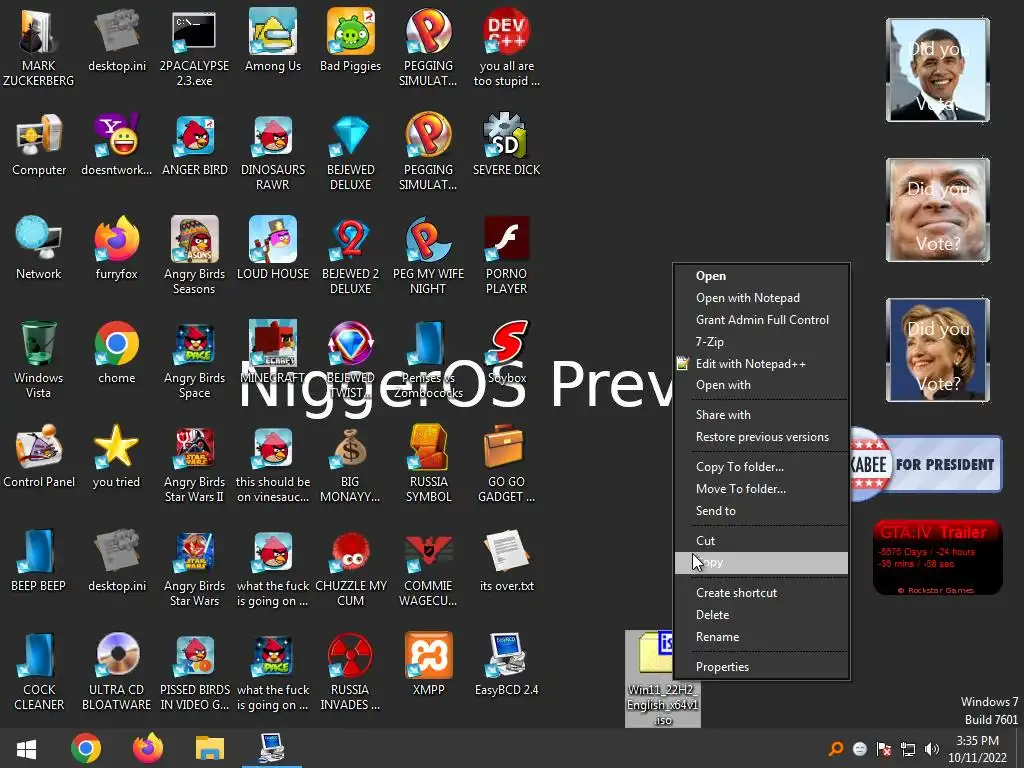Viewport: 1024px width, 768px height.
Task: Choose Move To folder... in context menu
Action: 761,489
